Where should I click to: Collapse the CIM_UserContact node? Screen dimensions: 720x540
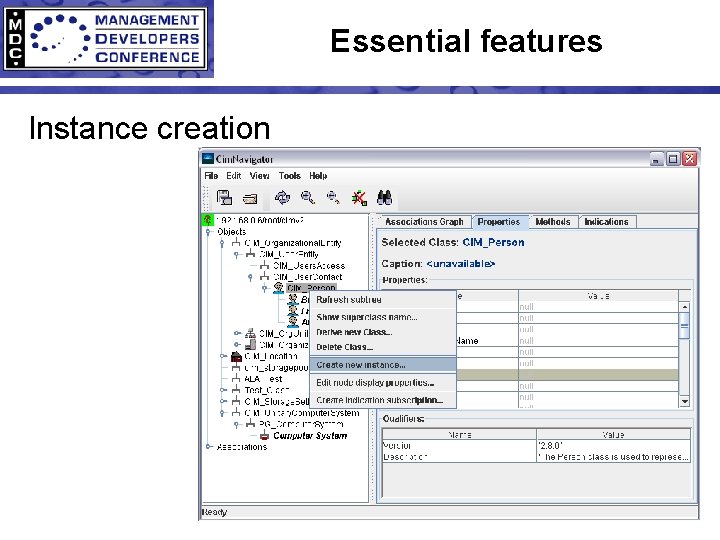pos(250,277)
